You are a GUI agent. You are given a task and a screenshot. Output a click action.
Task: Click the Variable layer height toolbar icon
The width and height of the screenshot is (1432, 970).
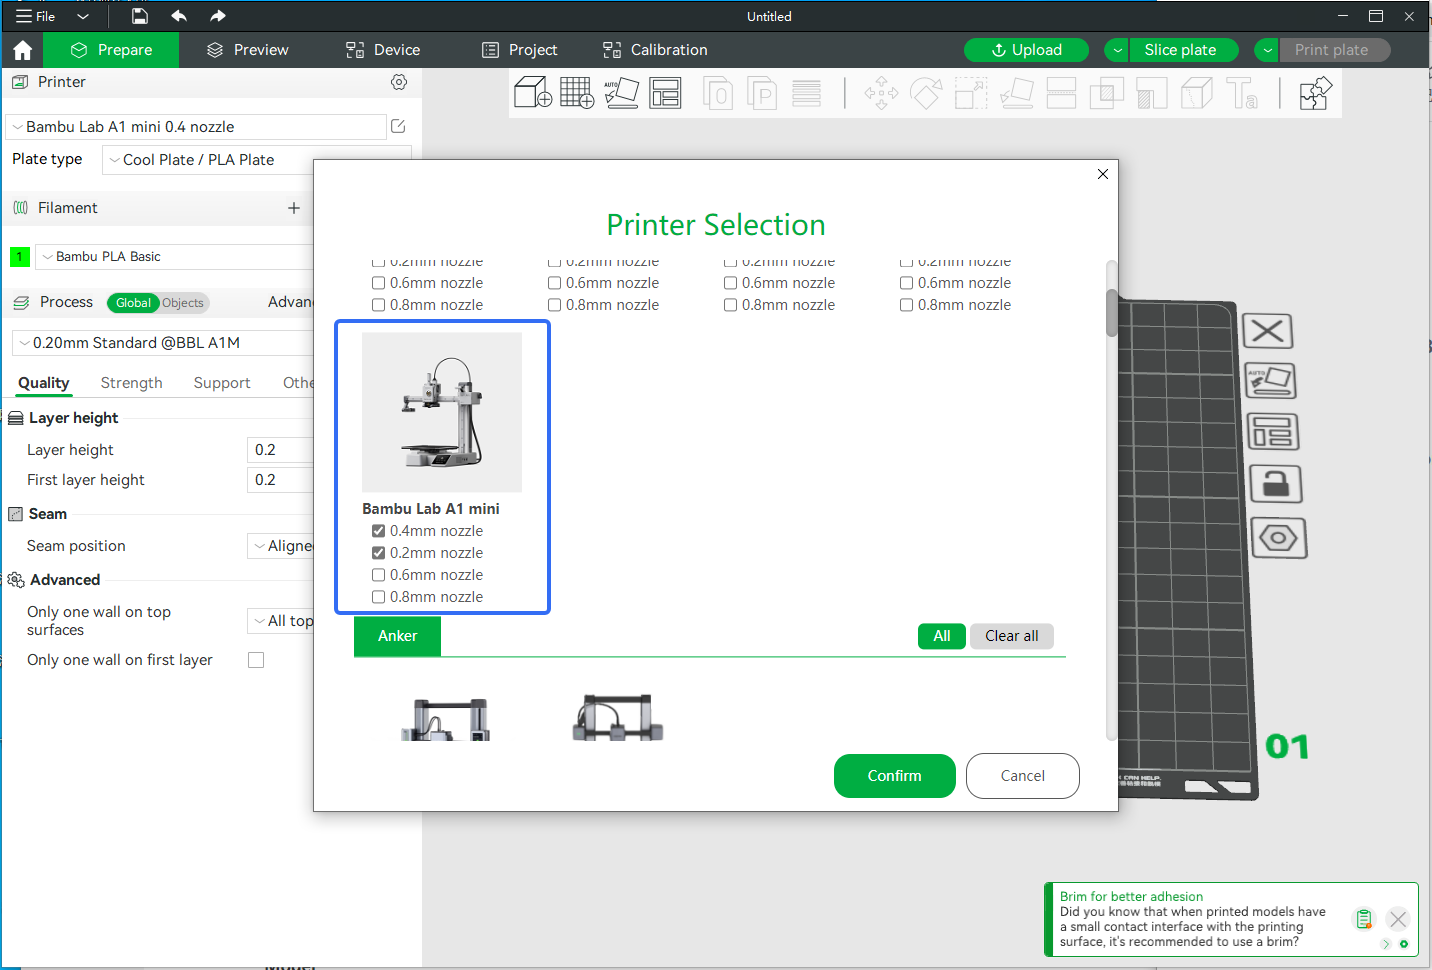pos(806,93)
